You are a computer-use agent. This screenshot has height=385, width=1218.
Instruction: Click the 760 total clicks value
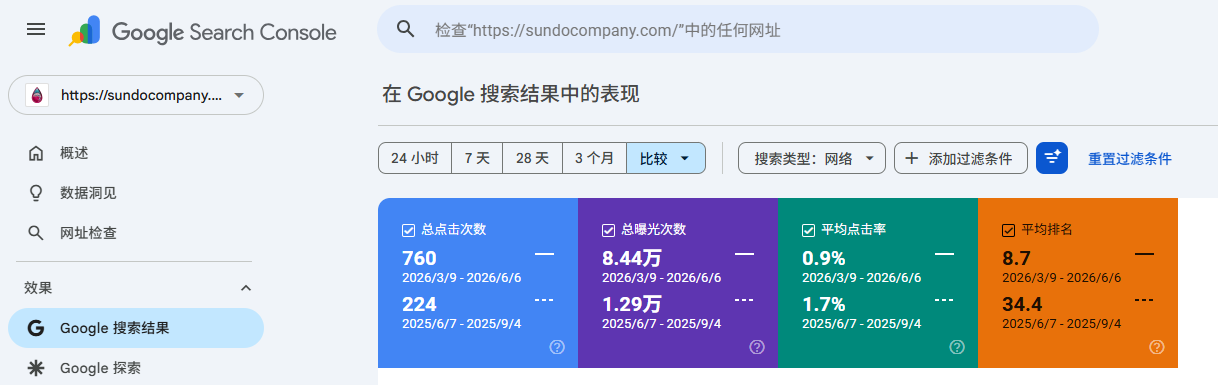click(x=420, y=258)
